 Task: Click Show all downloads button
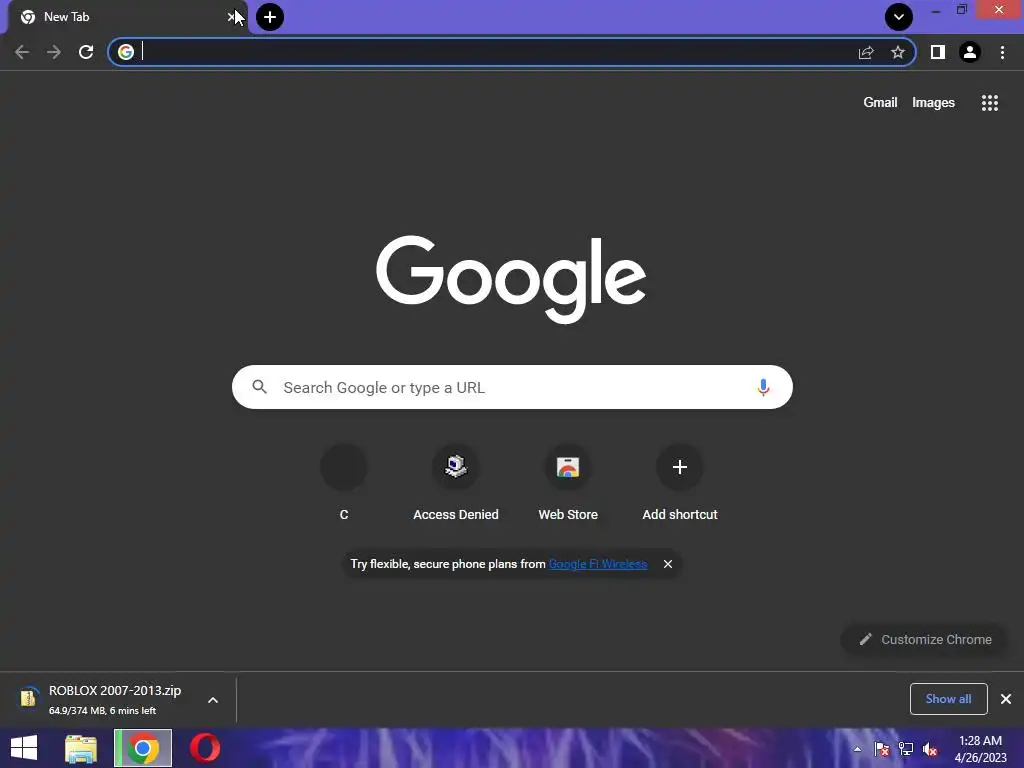point(948,699)
